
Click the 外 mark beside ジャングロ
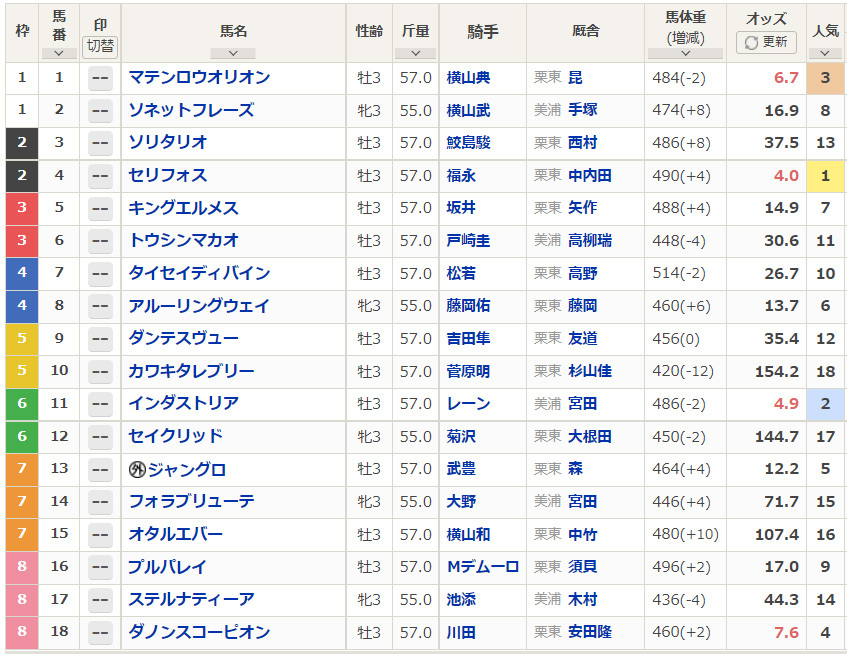tap(137, 469)
